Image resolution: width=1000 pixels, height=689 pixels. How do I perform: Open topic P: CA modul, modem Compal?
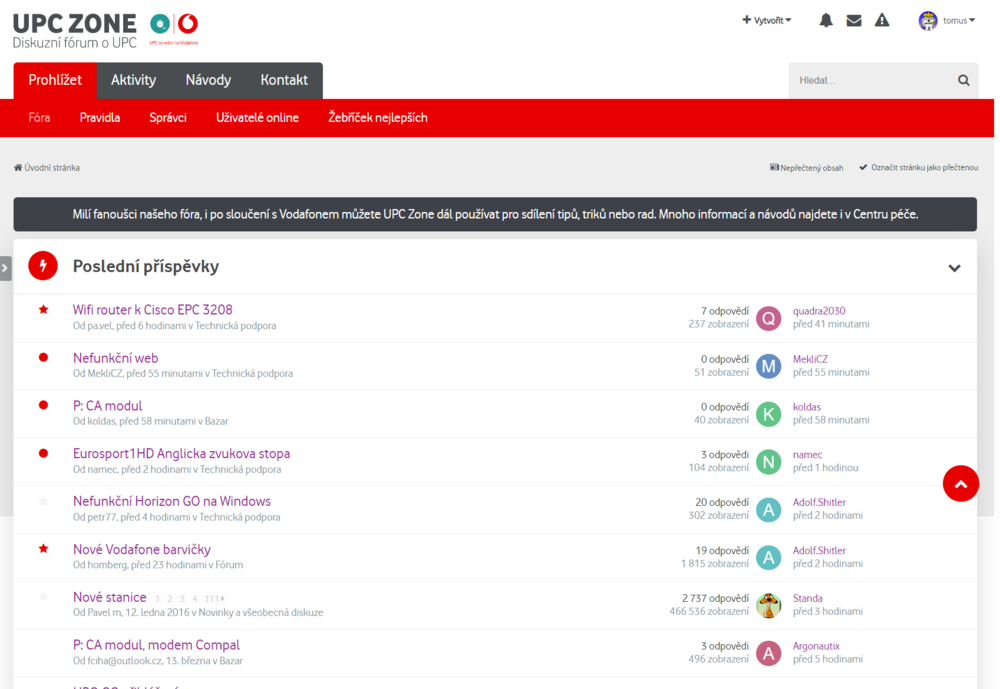pyautogui.click(x=156, y=645)
